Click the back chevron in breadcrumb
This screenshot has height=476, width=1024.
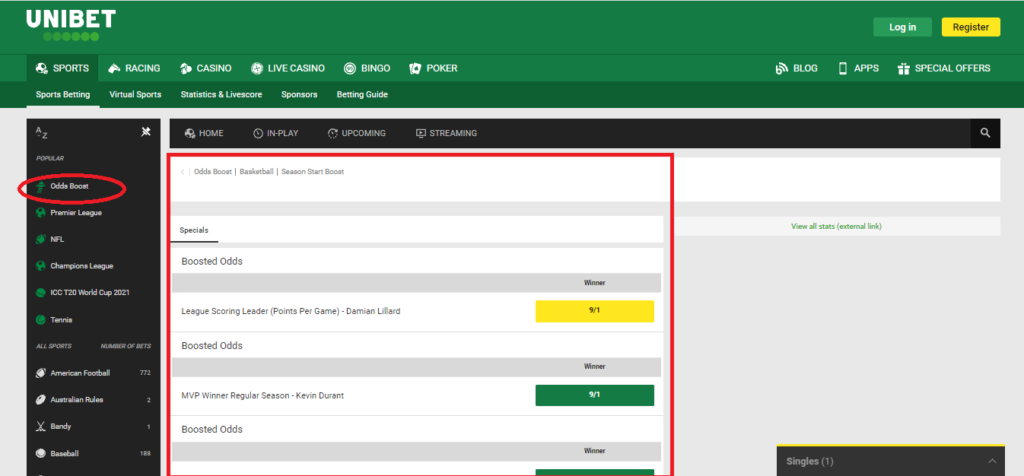(x=183, y=172)
